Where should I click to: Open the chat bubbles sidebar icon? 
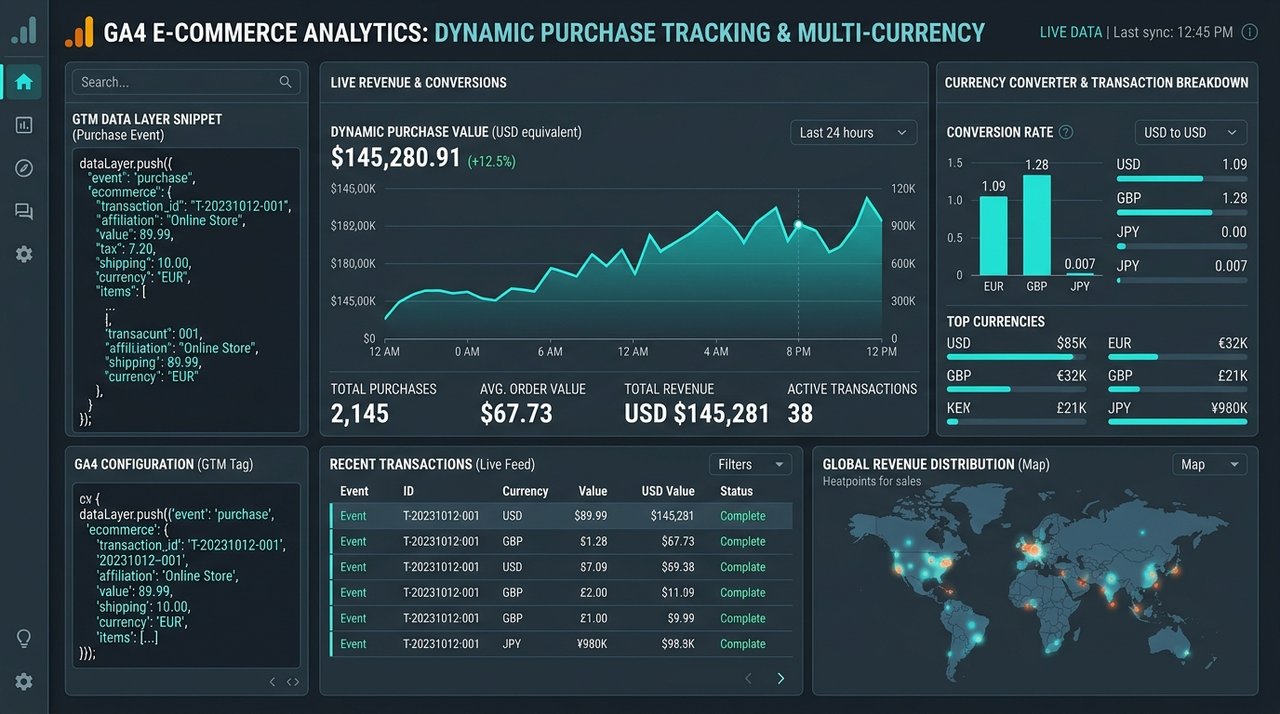point(24,211)
